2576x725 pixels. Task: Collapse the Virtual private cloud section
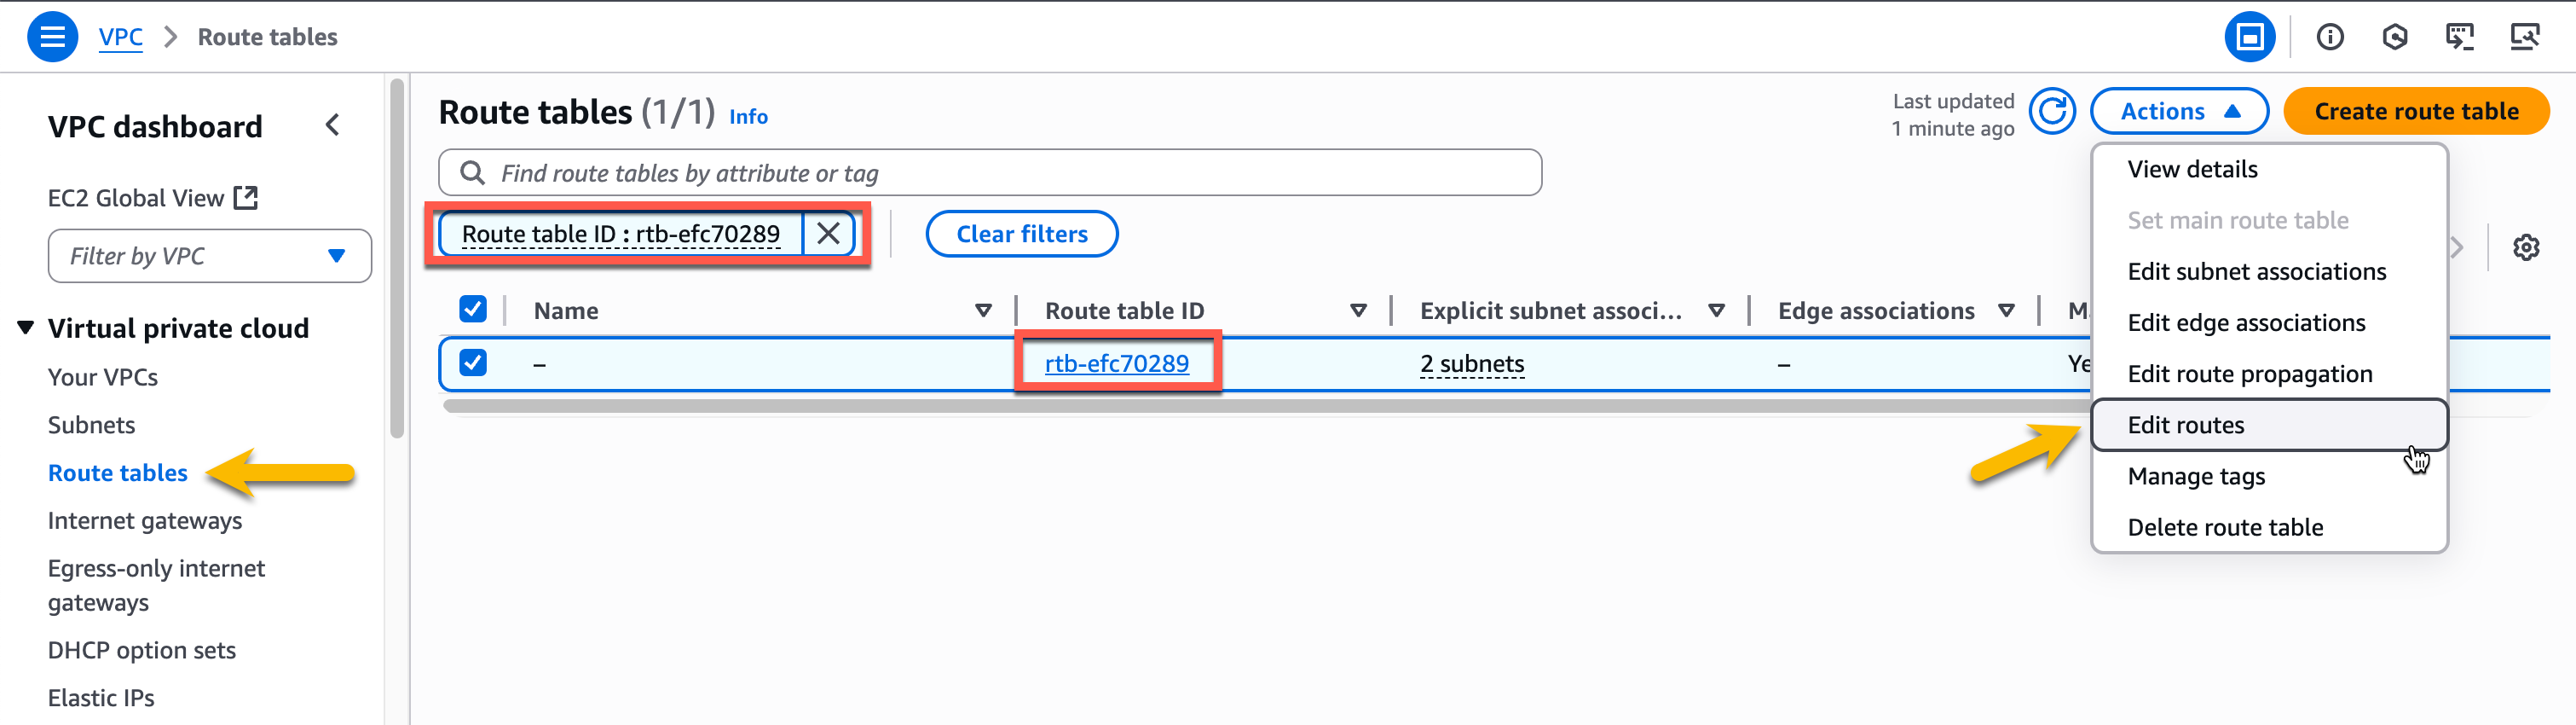[25, 327]
